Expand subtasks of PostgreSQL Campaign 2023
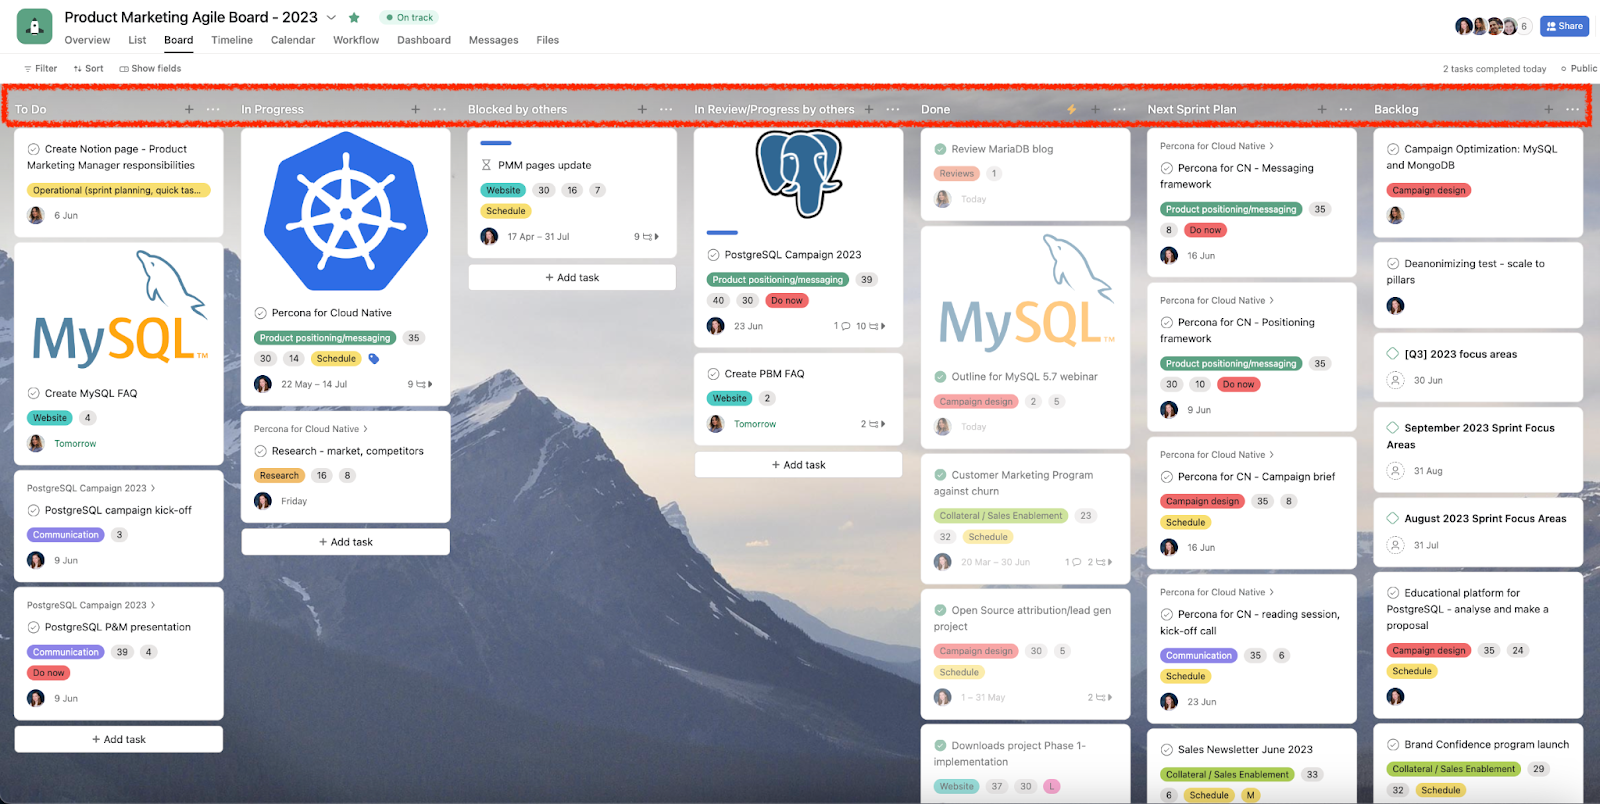Screen dimensions: 1600x804 click(871, 326)
